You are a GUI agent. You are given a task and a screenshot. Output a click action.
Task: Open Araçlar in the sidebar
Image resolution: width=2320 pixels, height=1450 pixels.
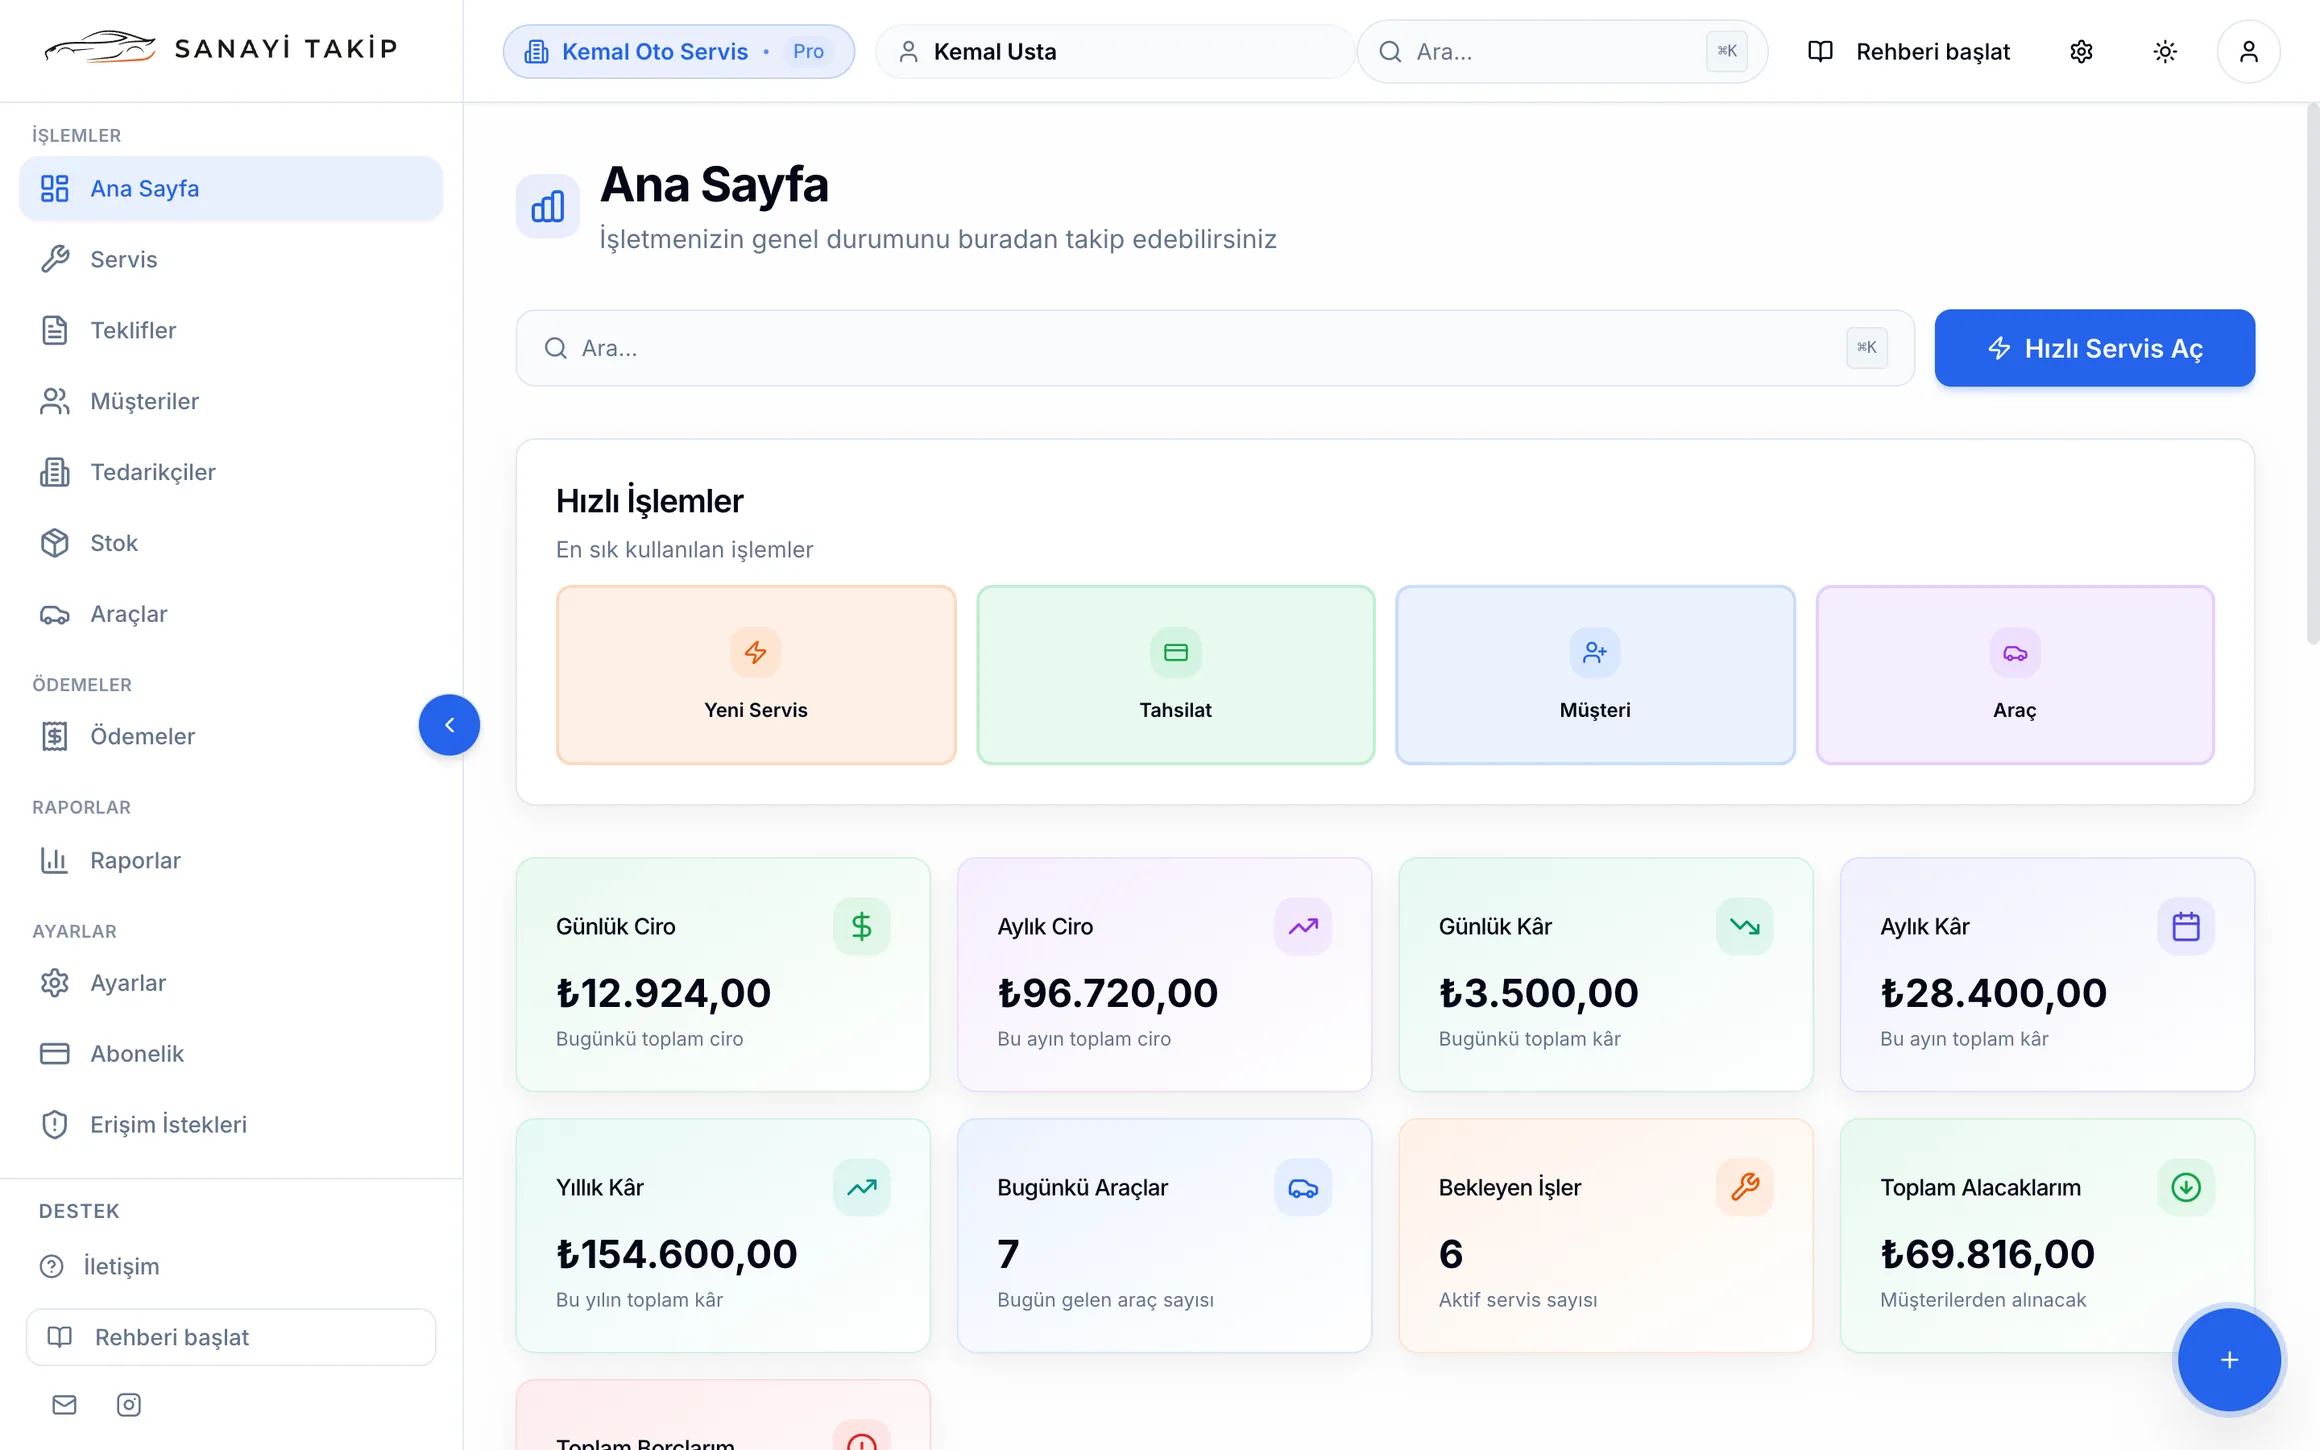point(231,614)
